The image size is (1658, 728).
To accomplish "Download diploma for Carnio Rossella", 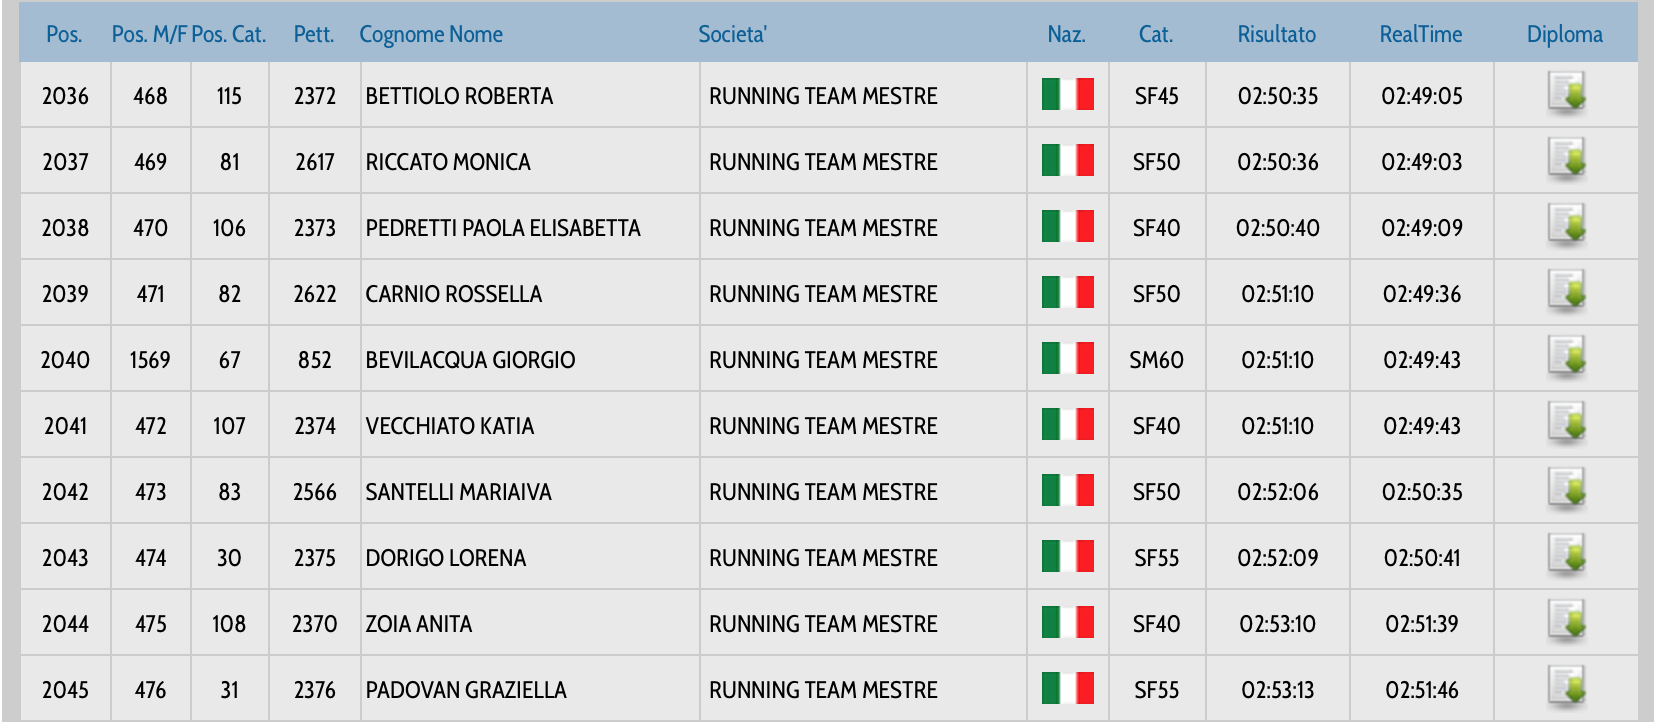I will pyautogui.click(x=1566, y=292).
